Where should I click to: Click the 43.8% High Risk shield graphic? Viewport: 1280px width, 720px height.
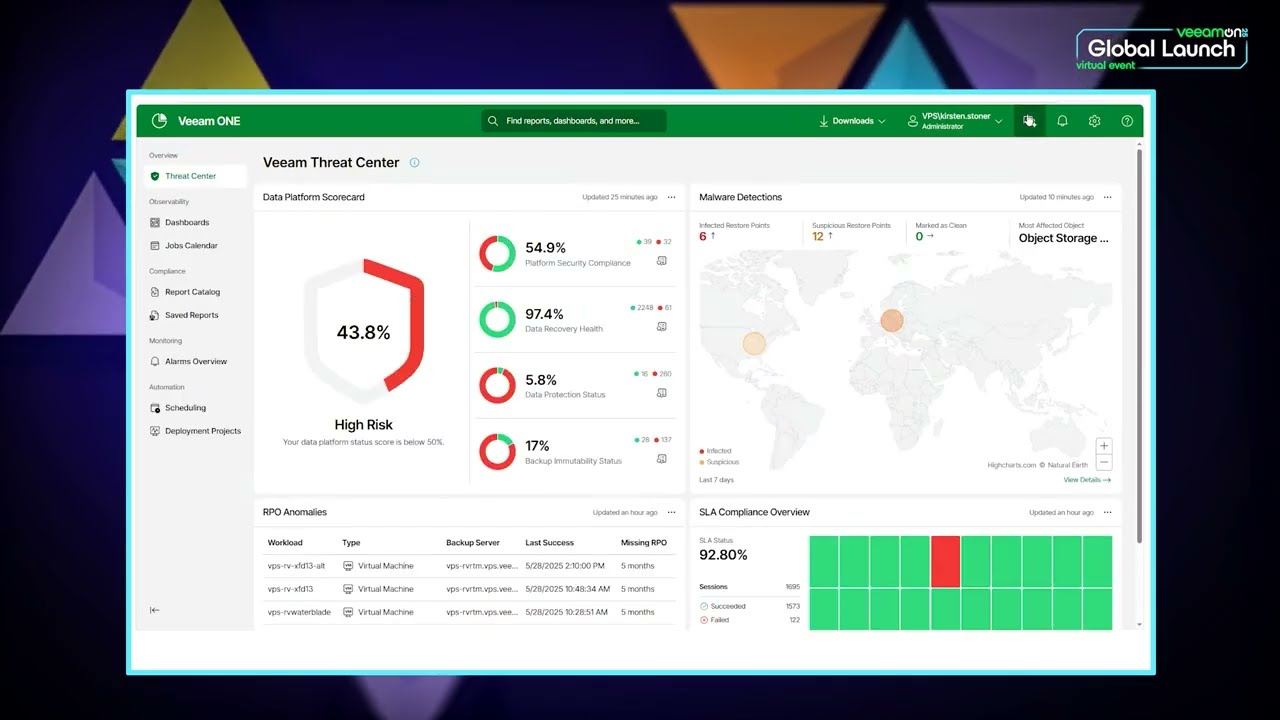364,331
